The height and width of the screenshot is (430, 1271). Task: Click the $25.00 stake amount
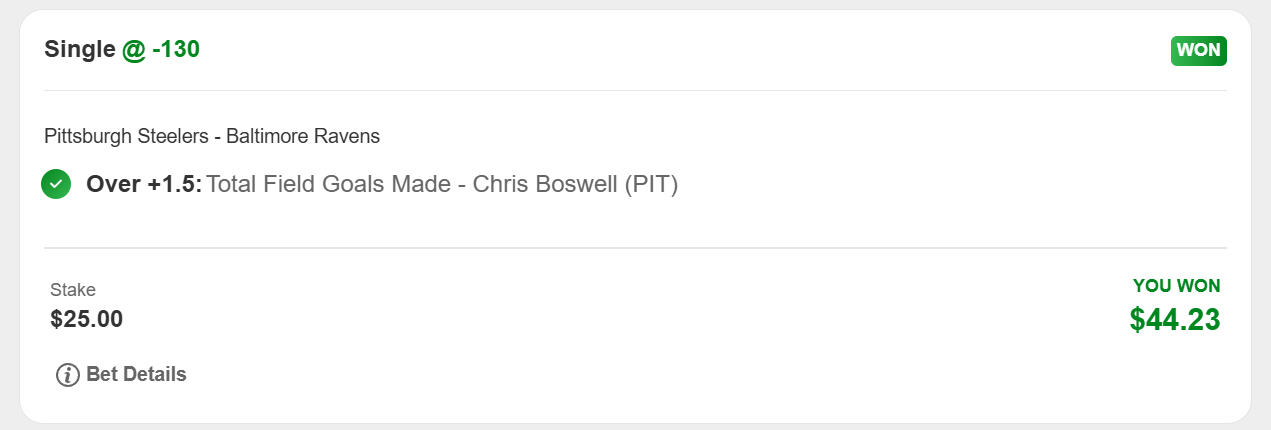[x=87, y=319]
